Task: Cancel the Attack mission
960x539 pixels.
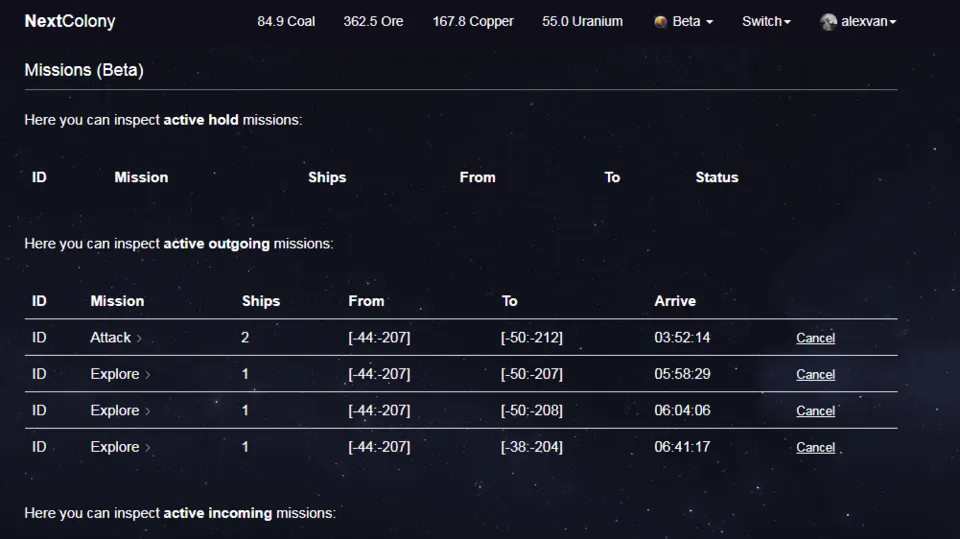Action: [815, 338]
